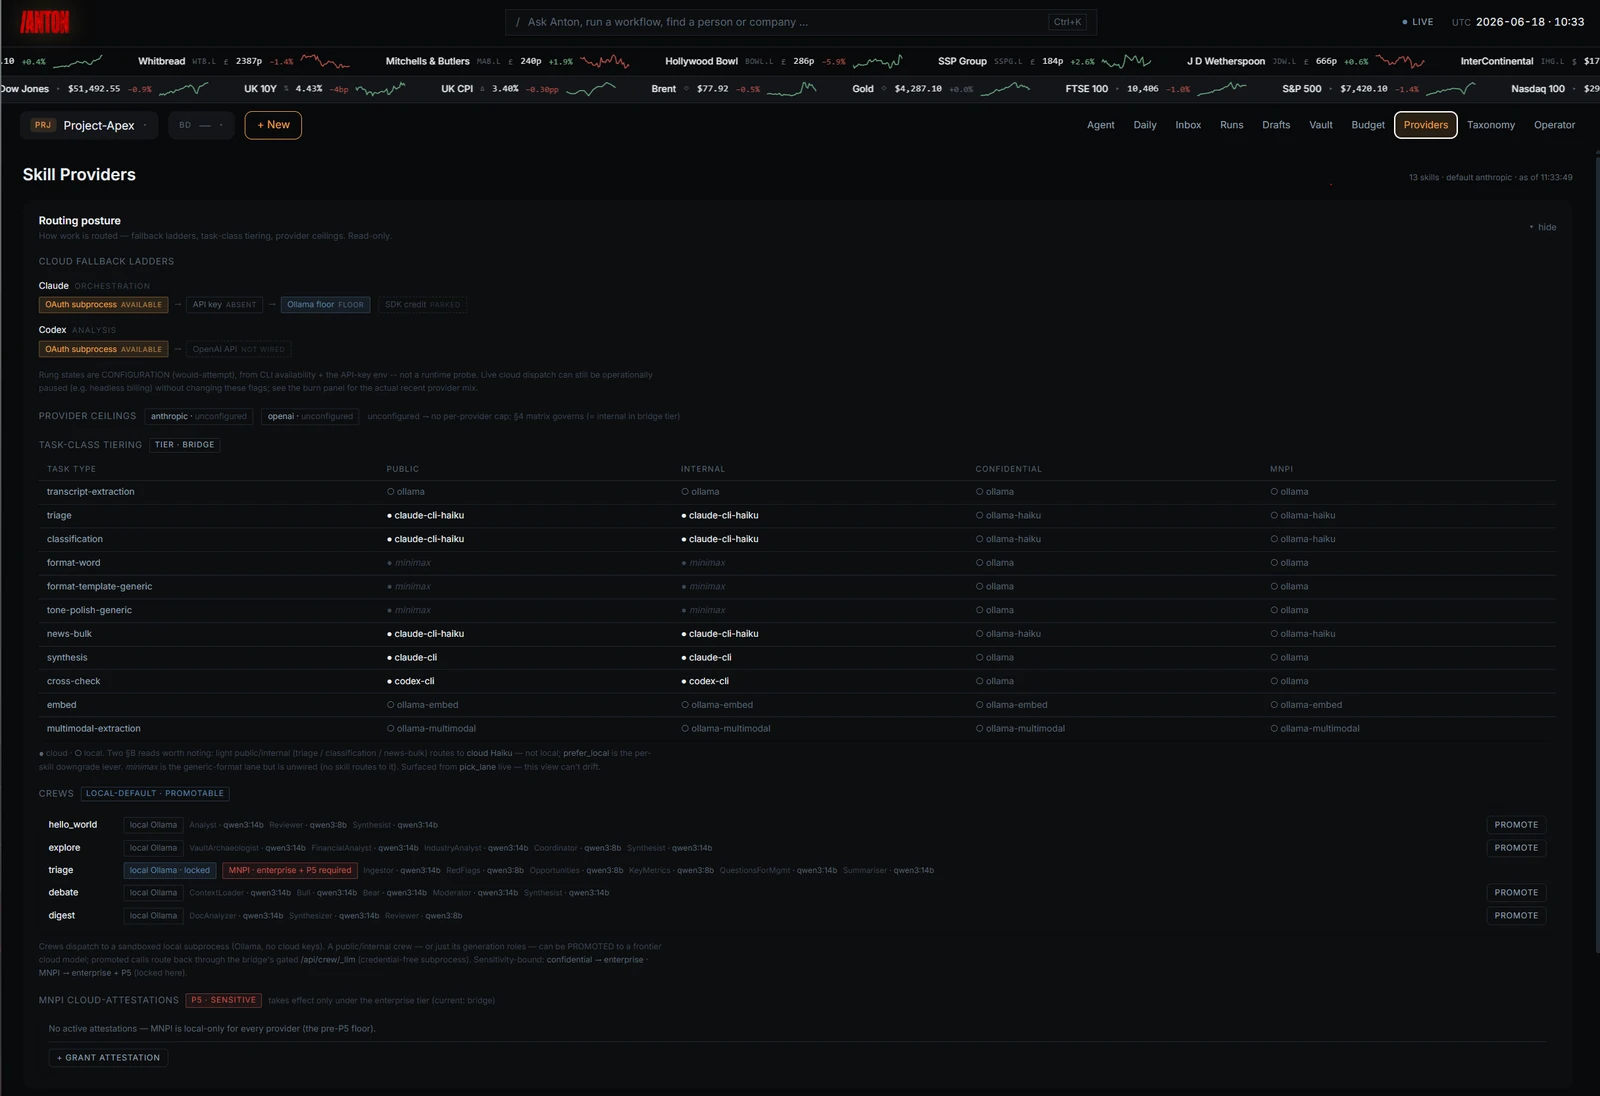Click SSP Group ticker sparkline
1600x1096 pixels.
[x=1126, y=61]
